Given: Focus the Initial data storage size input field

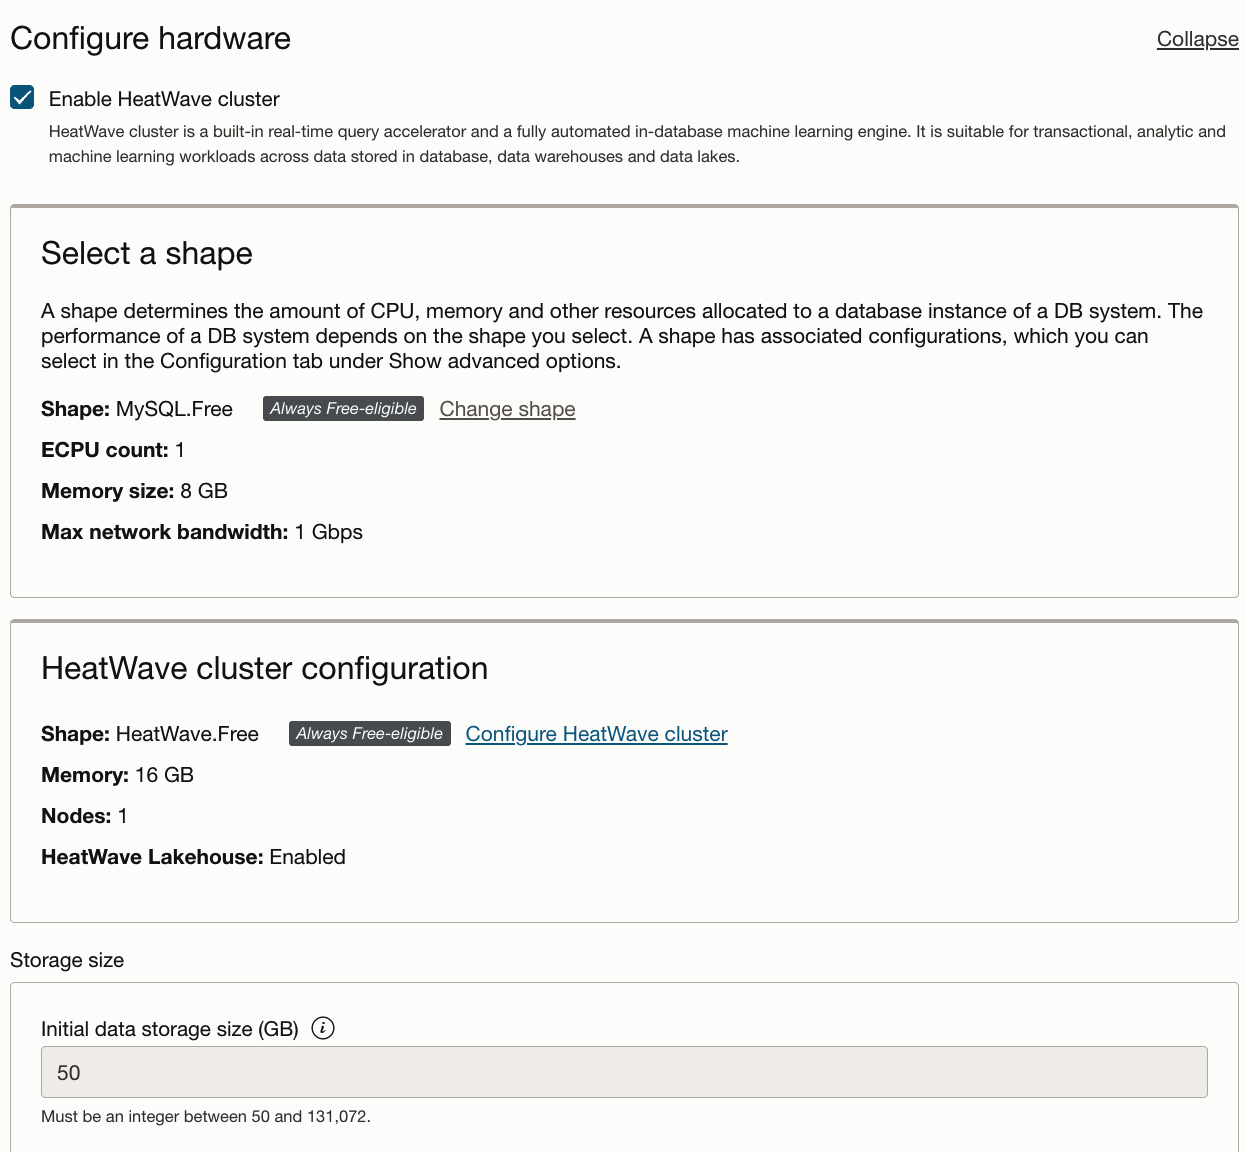Looking at the screenshot, I should pos(624,1072).
